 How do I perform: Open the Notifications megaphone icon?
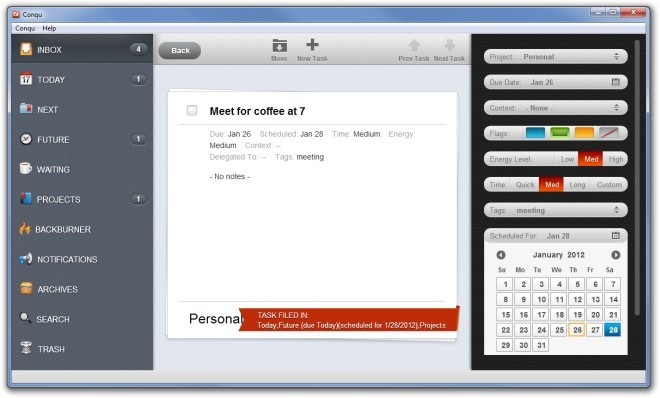(x=26, y=258)
